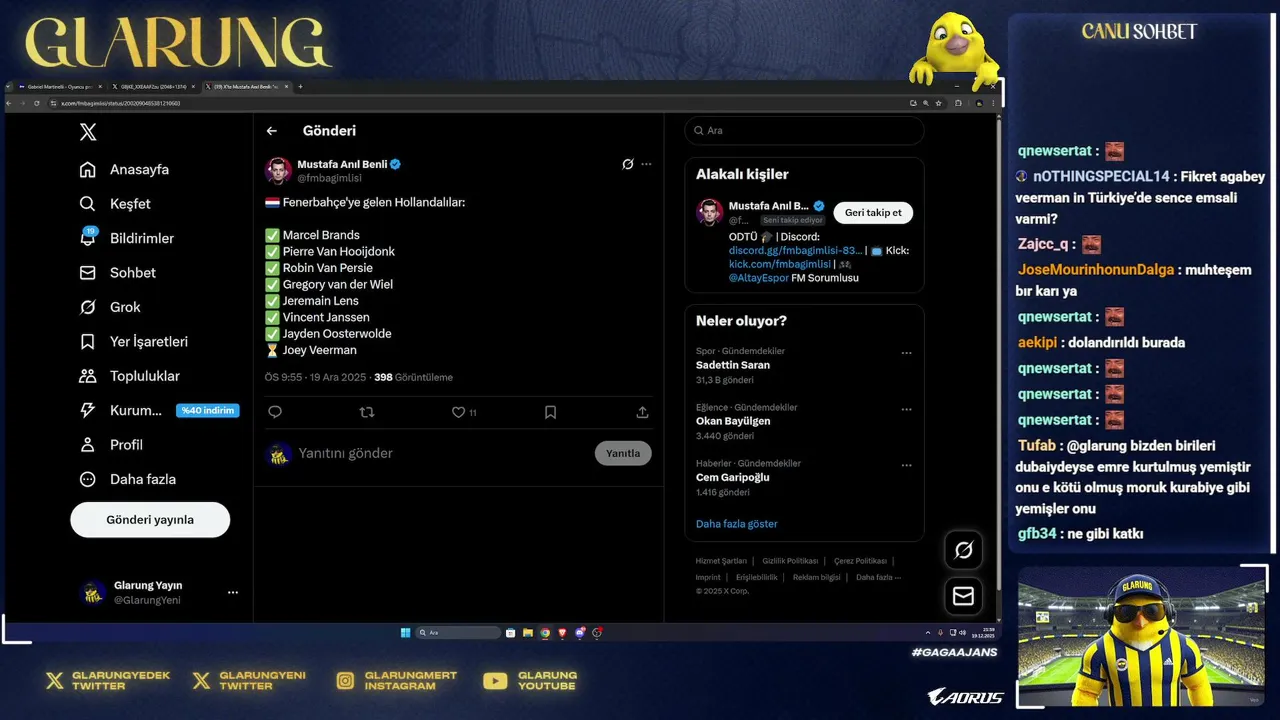The image size is (1280, 720).
Task: Click the Grok explain icon on the post
Action: click(x=628, y=164)
